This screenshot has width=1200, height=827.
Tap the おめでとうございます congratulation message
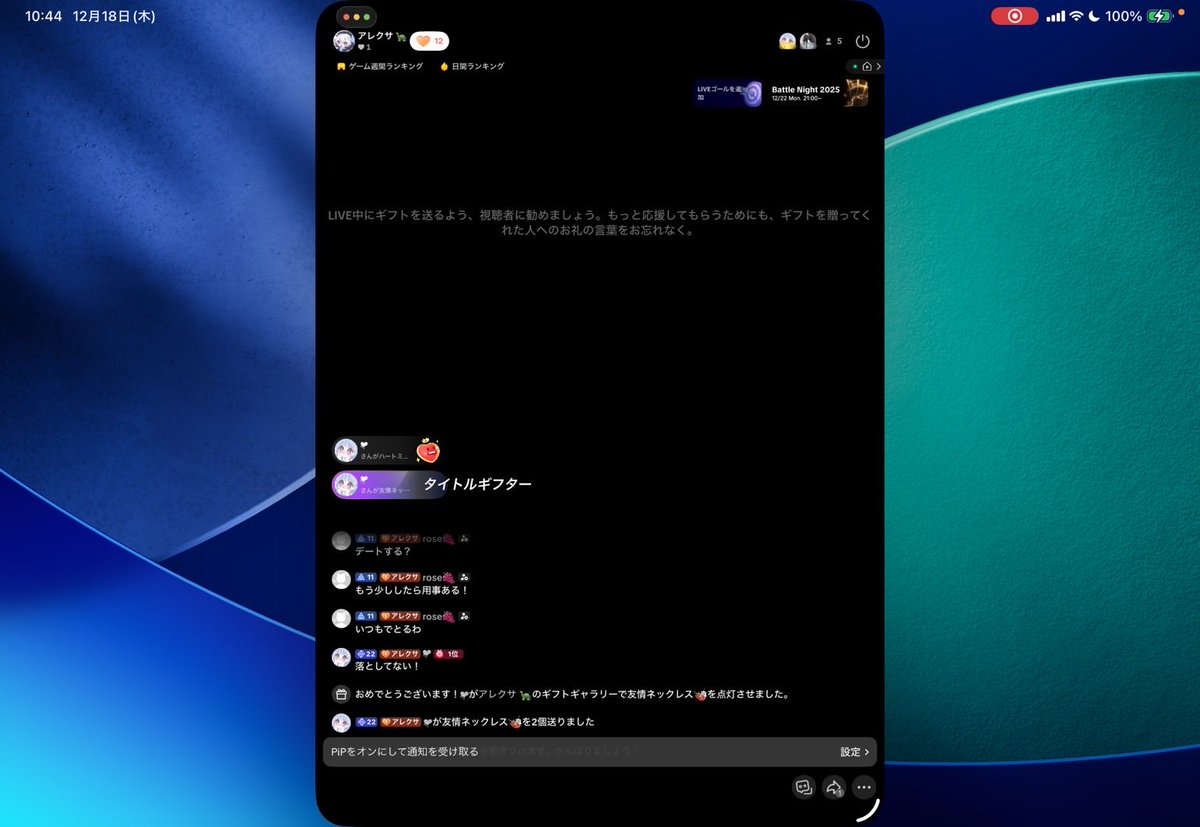click(573, 694)
